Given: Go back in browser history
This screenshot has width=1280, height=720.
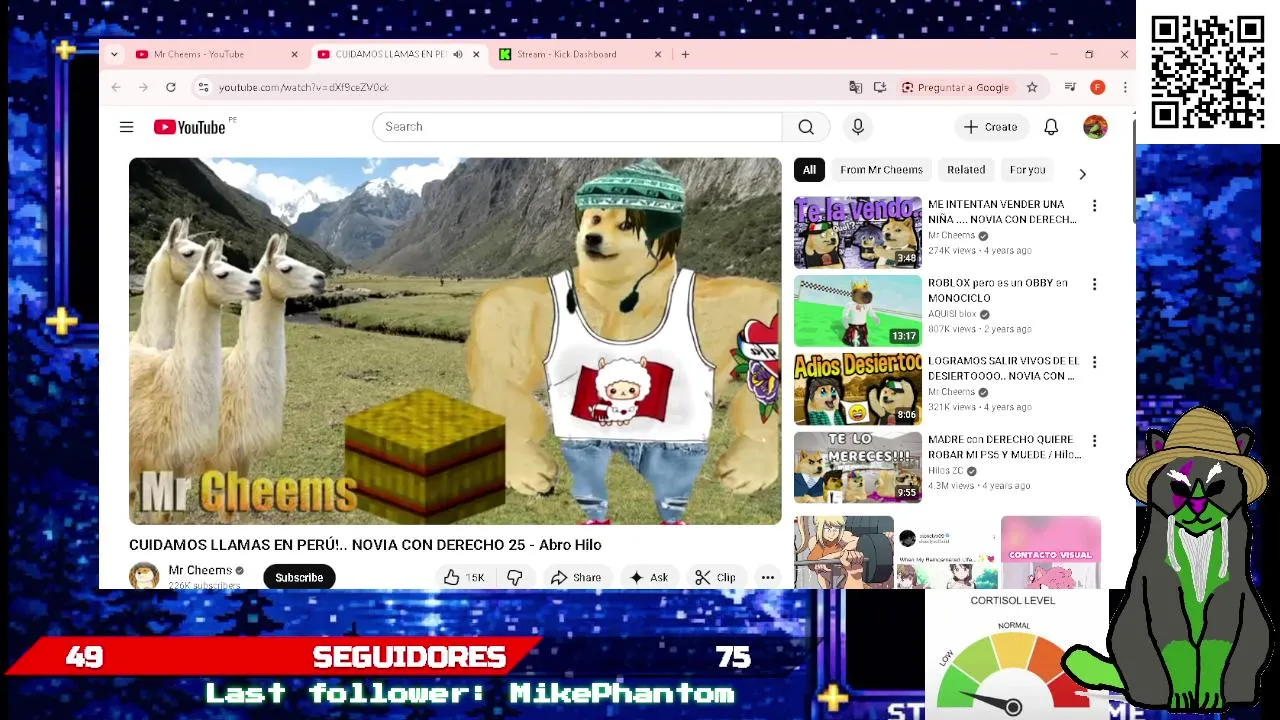Looking at the screenshot, I should coord(116,87).
